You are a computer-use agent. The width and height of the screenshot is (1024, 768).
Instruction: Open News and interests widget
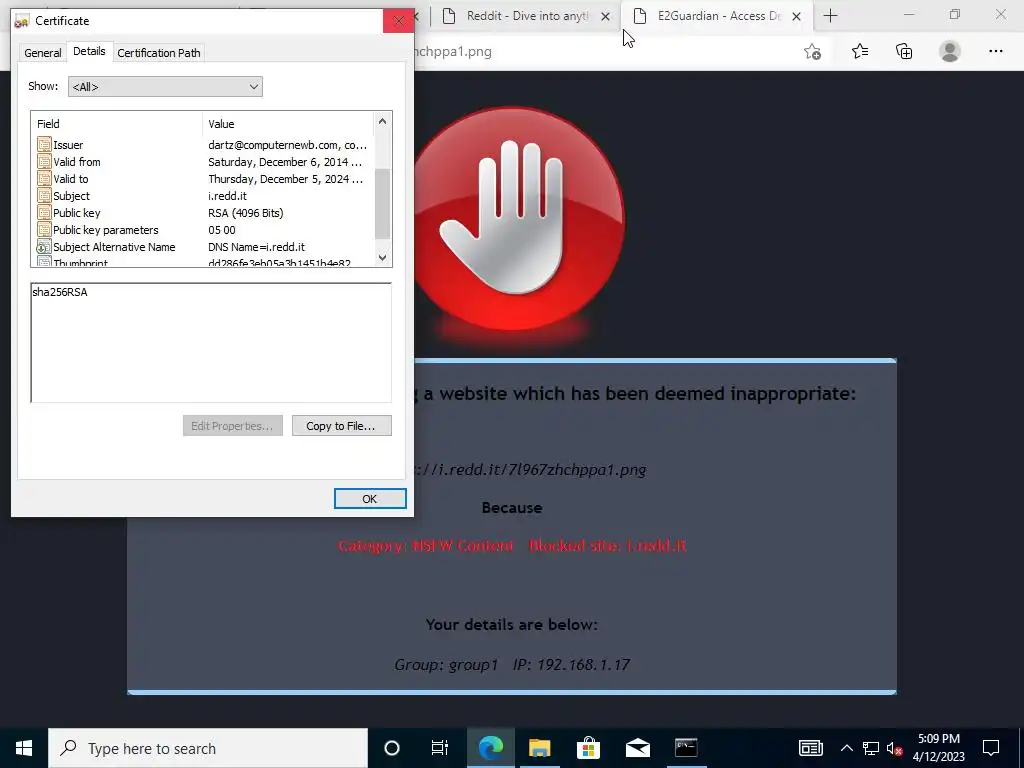tap(810, 748)
